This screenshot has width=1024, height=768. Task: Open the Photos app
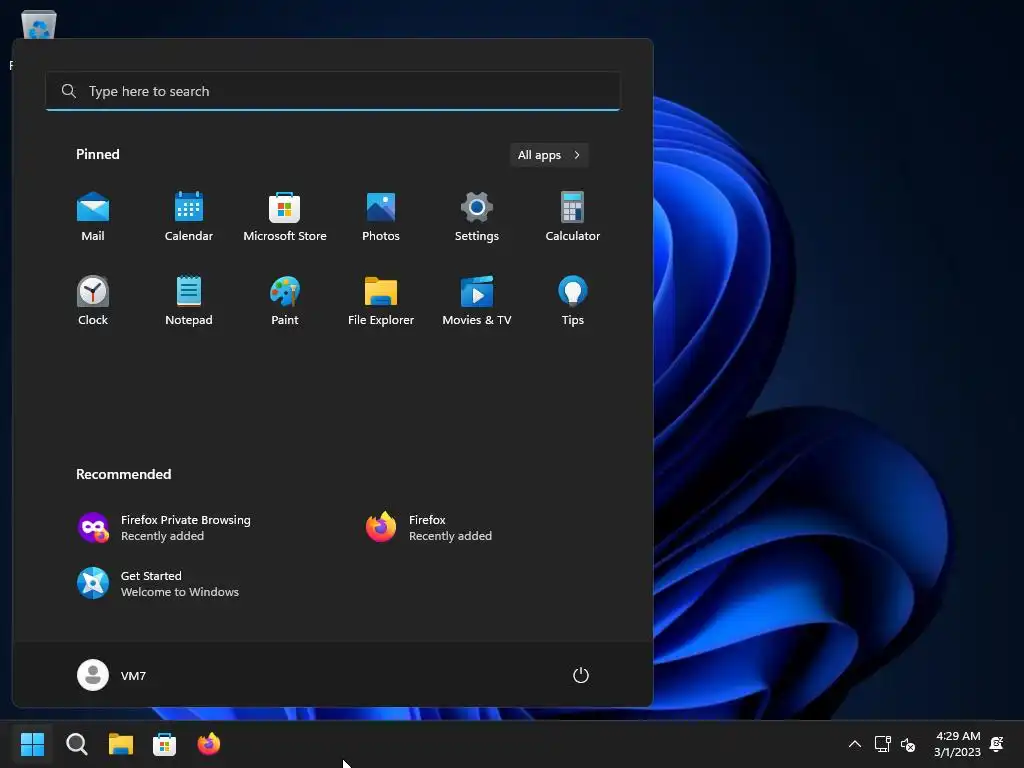(381, 217)
